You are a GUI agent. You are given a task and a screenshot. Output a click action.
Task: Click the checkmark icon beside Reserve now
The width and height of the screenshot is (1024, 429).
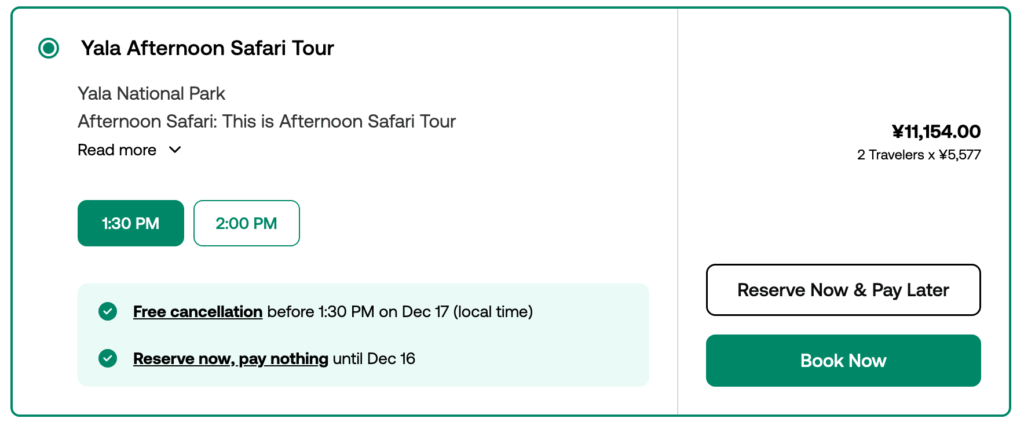coord(108,358)
